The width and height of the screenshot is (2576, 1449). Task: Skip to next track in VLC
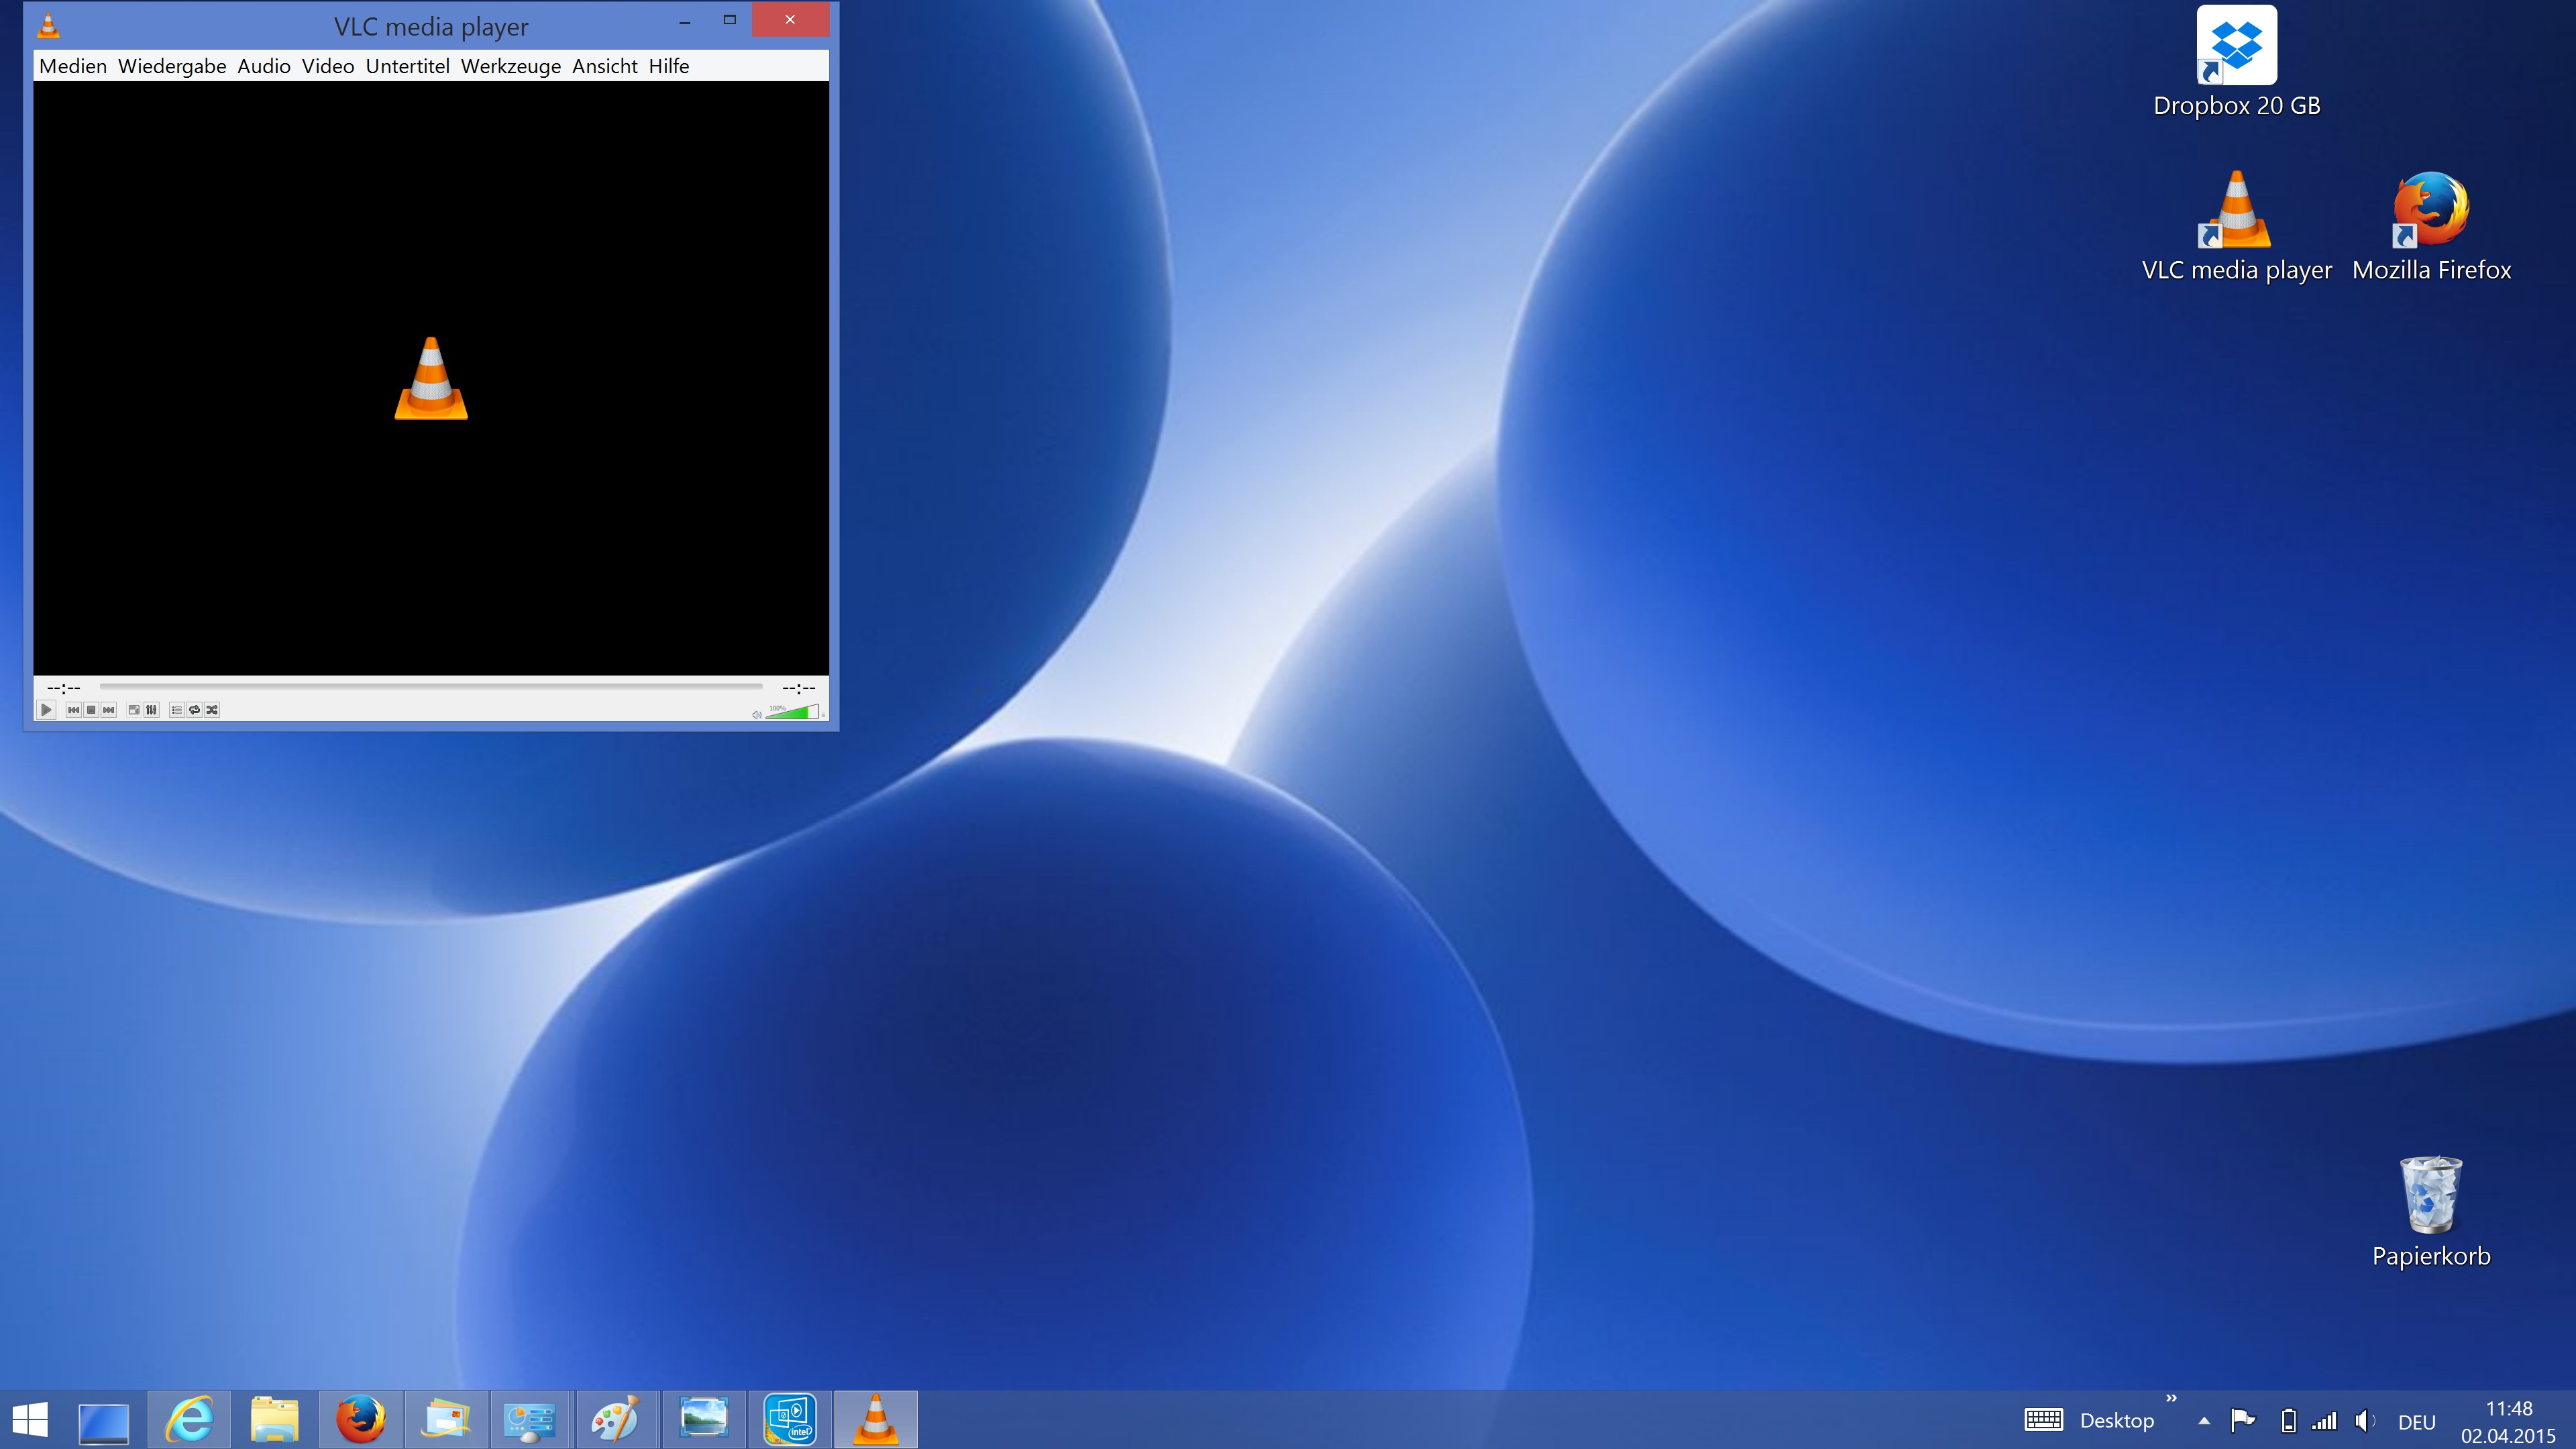[x=109, y=710]
